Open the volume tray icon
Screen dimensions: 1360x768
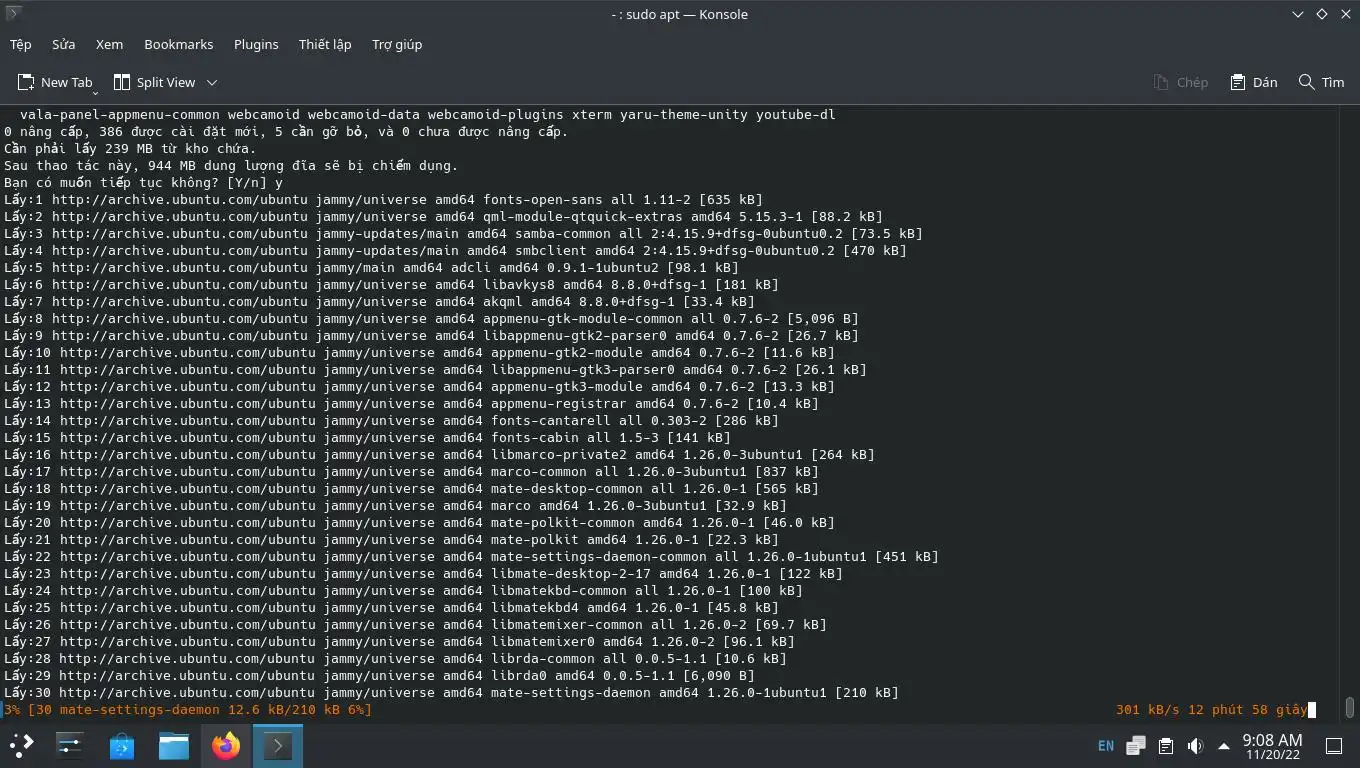(x=1195, y=745)
